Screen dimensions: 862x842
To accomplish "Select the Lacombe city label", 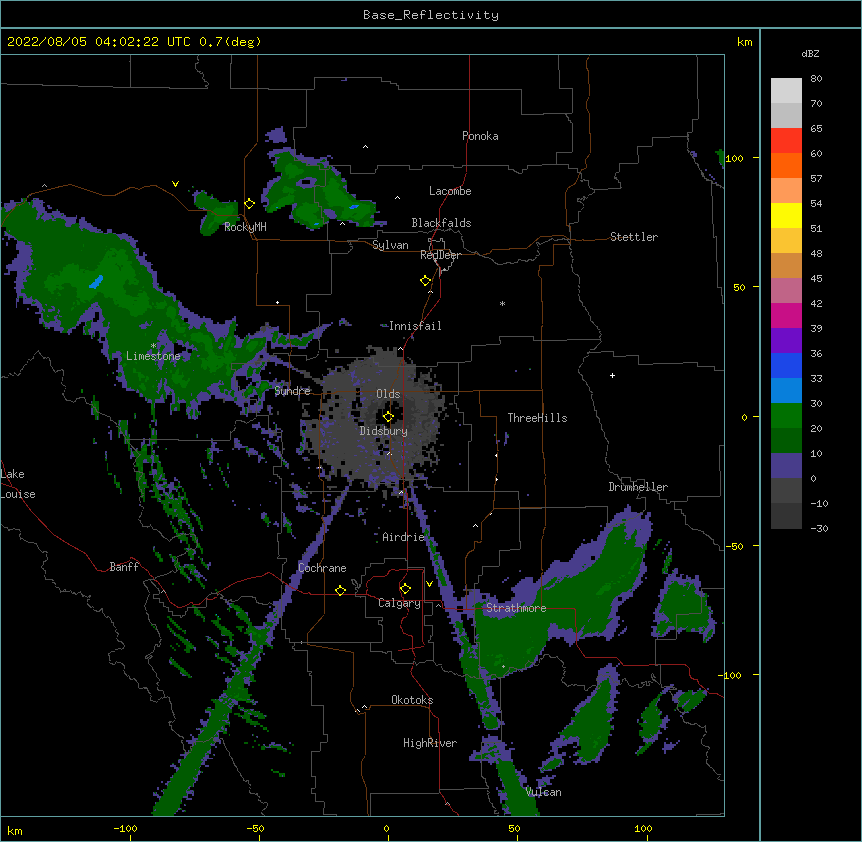I will [x=450, y=191].
